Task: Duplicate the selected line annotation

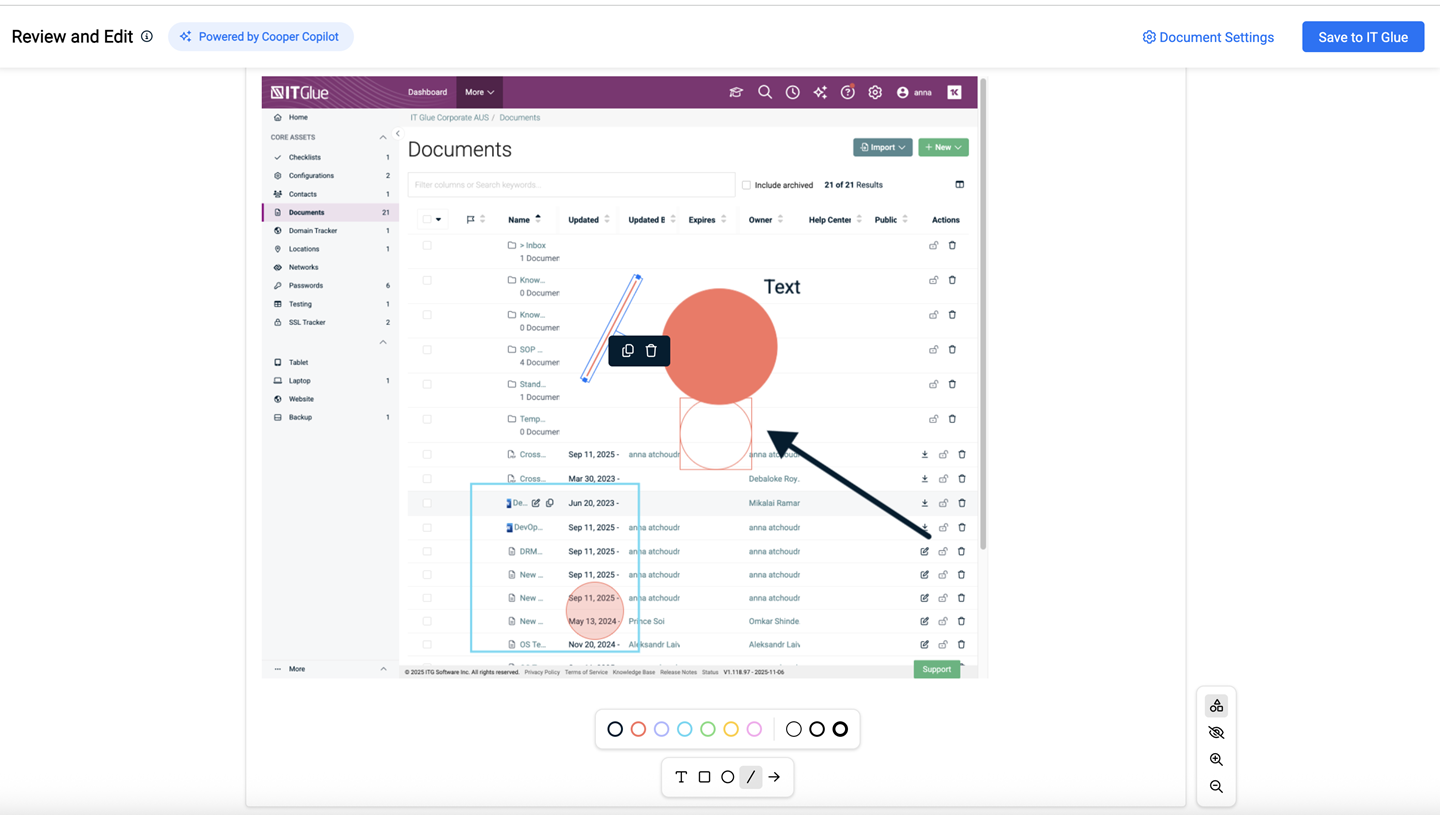Action: point(628,351)
